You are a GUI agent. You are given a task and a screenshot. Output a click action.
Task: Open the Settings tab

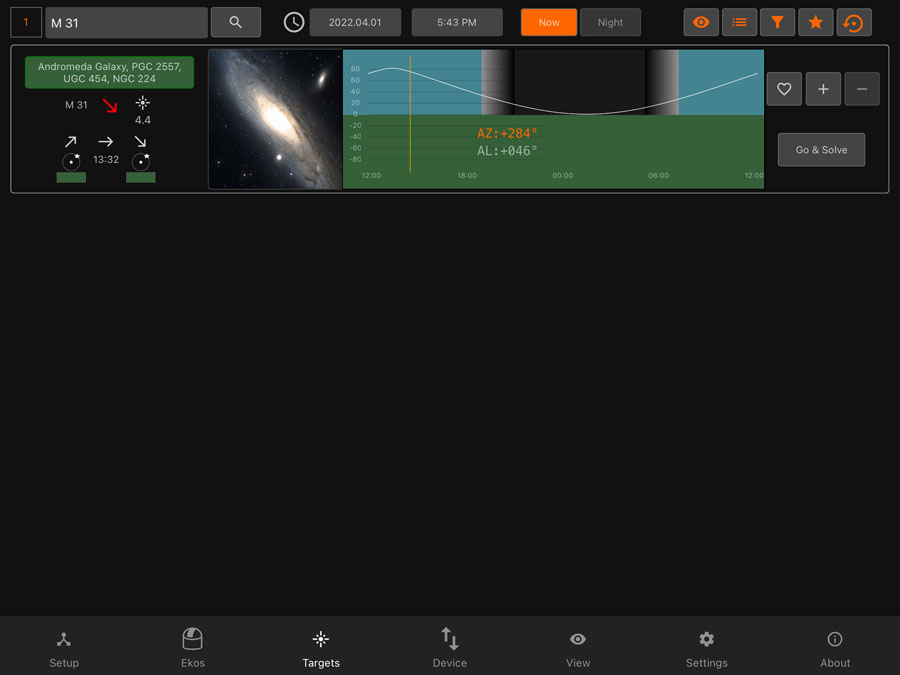(707, 649)
